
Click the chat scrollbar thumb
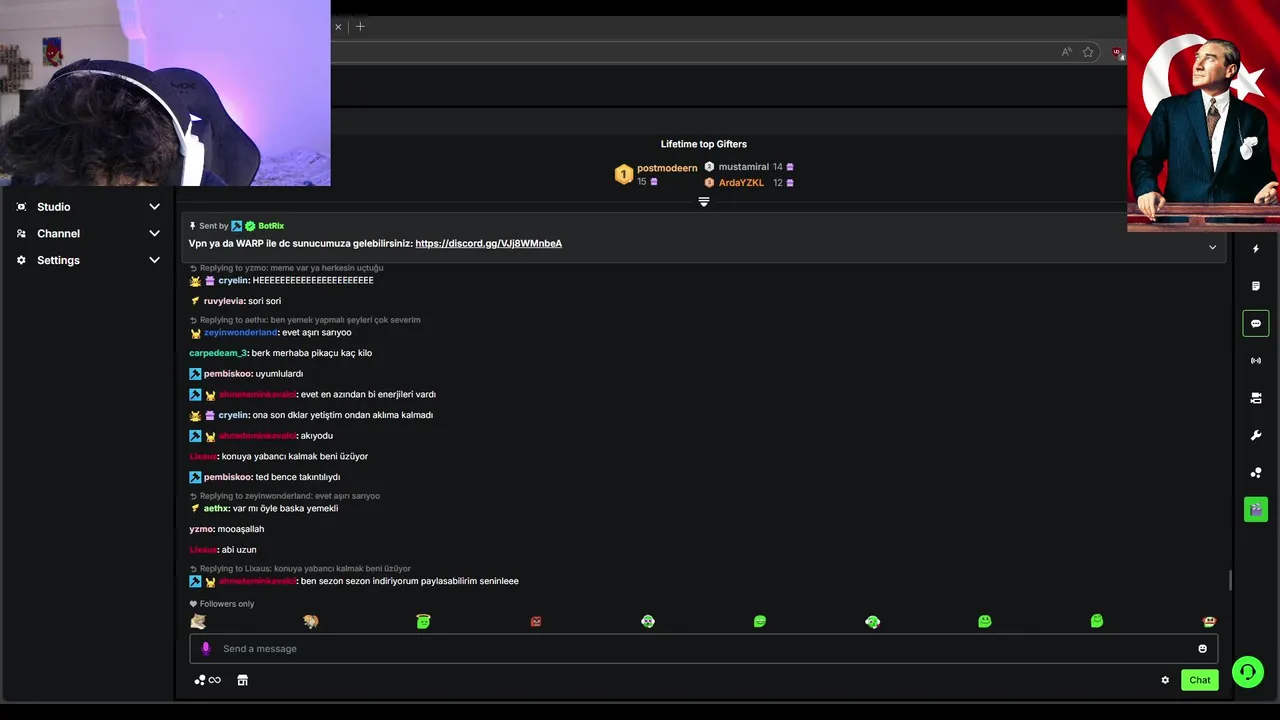coord(1230,580)
